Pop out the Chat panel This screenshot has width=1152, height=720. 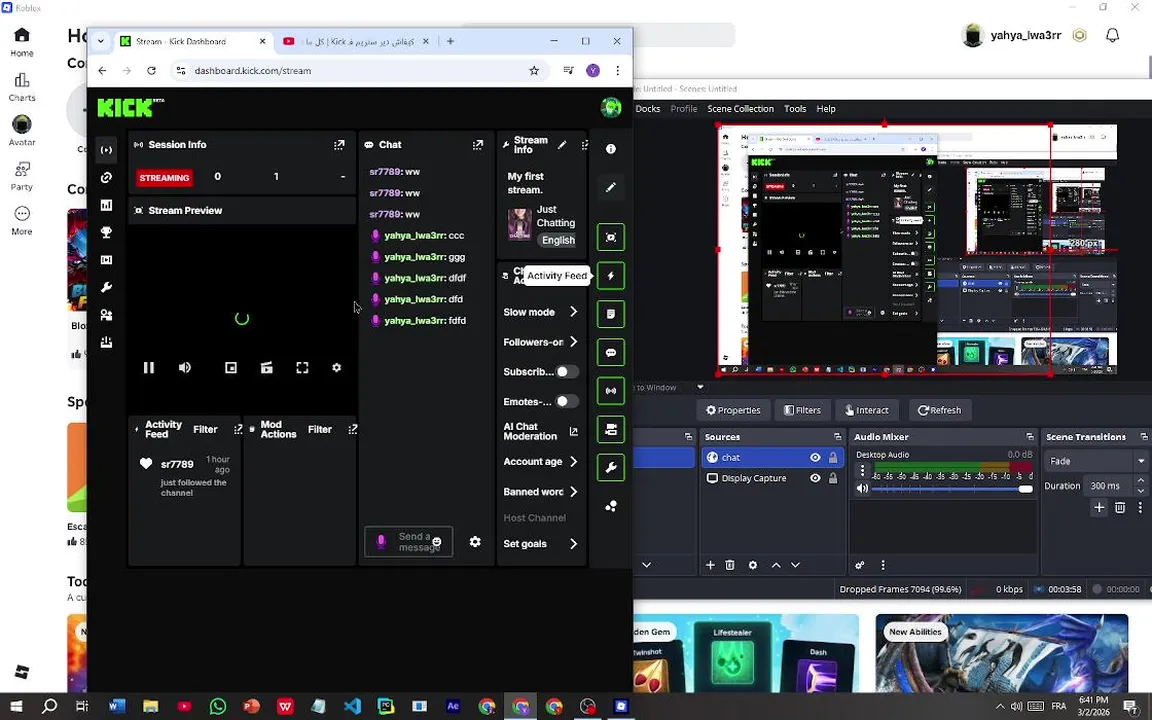click(478, 145)
